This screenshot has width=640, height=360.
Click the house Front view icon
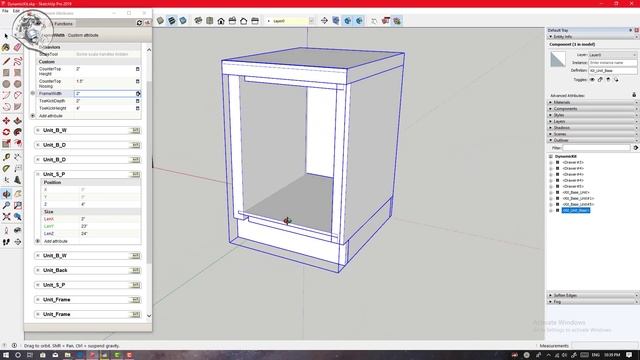[x=221, y=21]
